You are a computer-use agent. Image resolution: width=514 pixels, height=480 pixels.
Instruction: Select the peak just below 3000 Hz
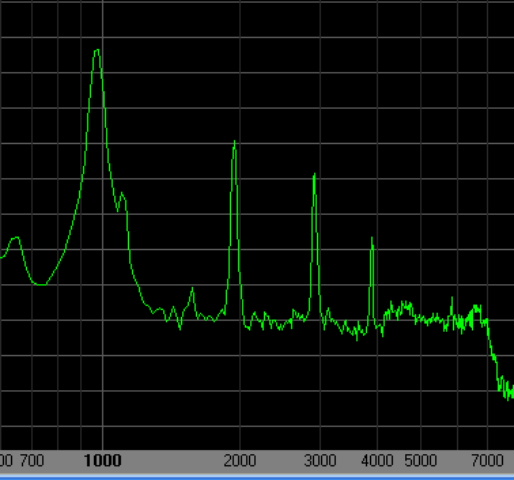[314, 175]
